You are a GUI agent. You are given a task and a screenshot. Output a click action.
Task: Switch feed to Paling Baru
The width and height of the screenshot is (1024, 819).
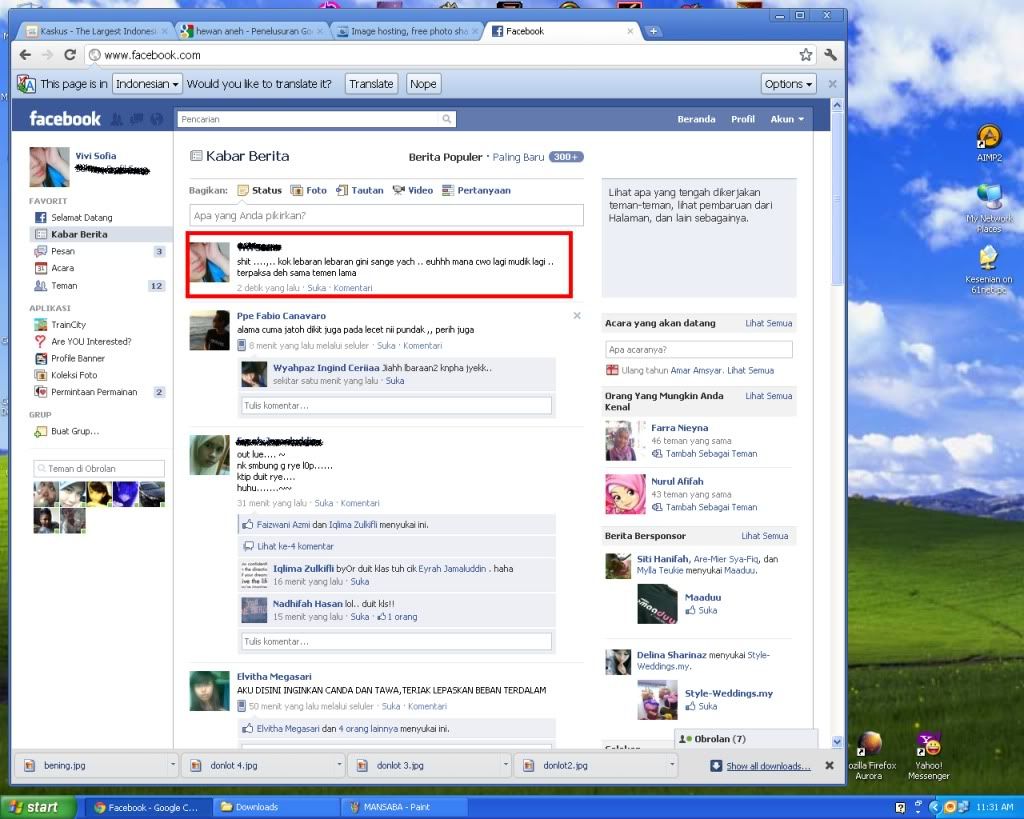[x=518, y=157]
